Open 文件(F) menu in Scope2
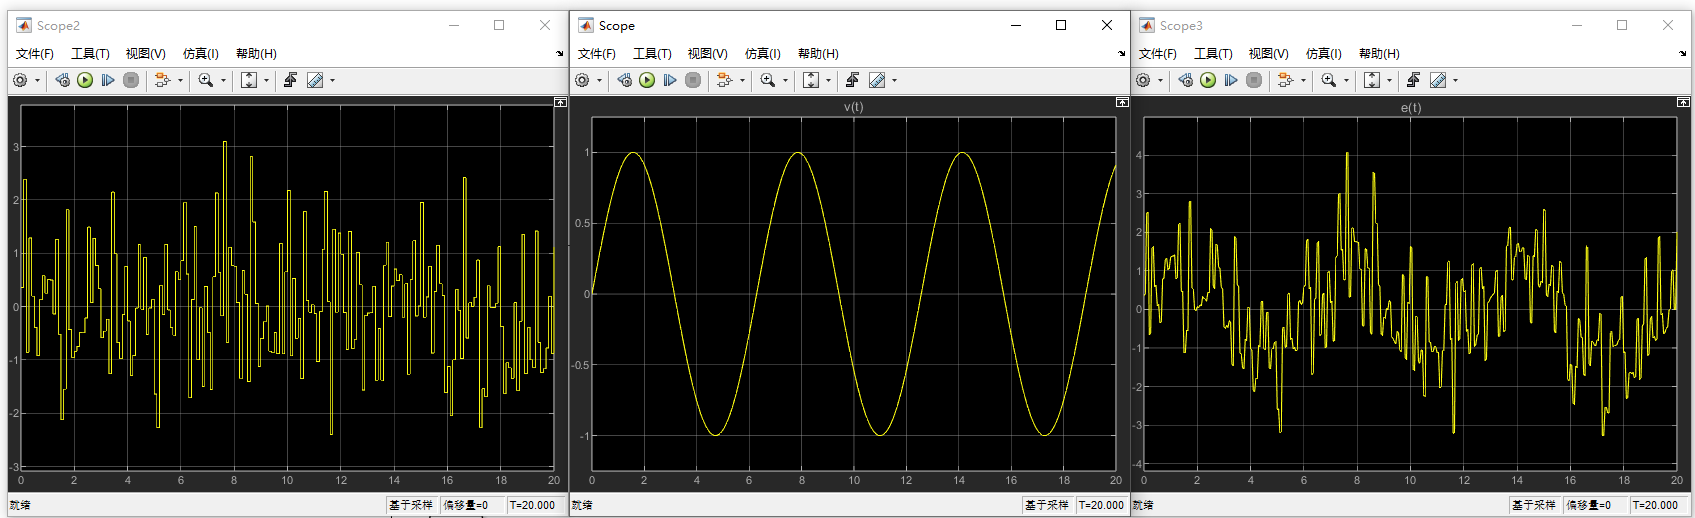 coord(35,54)
